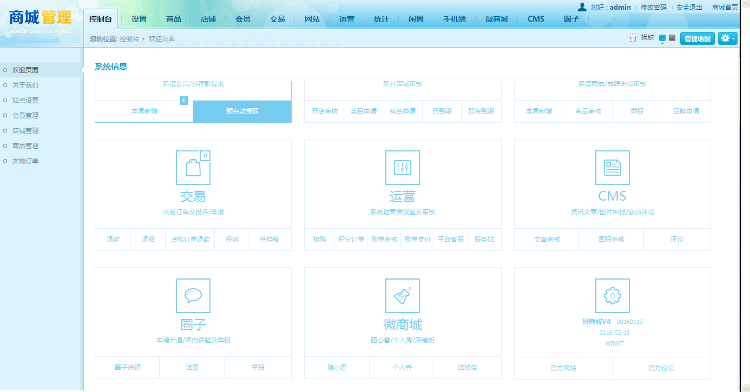Click the count badge on 交易 icon
750x392 pixels.
[x=205, y=155]
